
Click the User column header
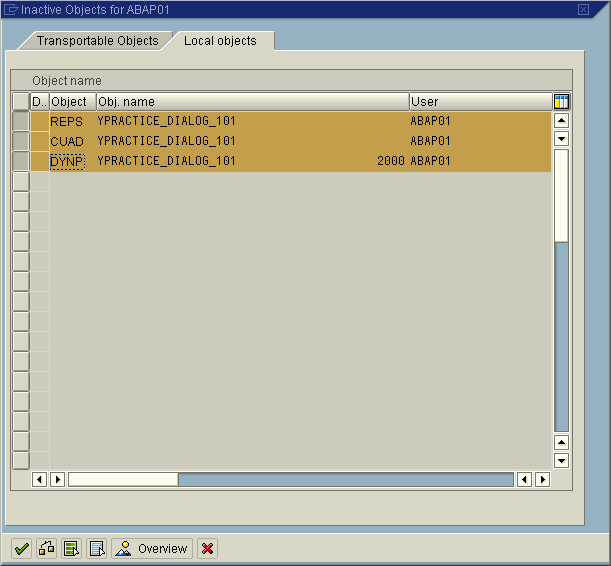pyautogui.click(x=480, y=101)
